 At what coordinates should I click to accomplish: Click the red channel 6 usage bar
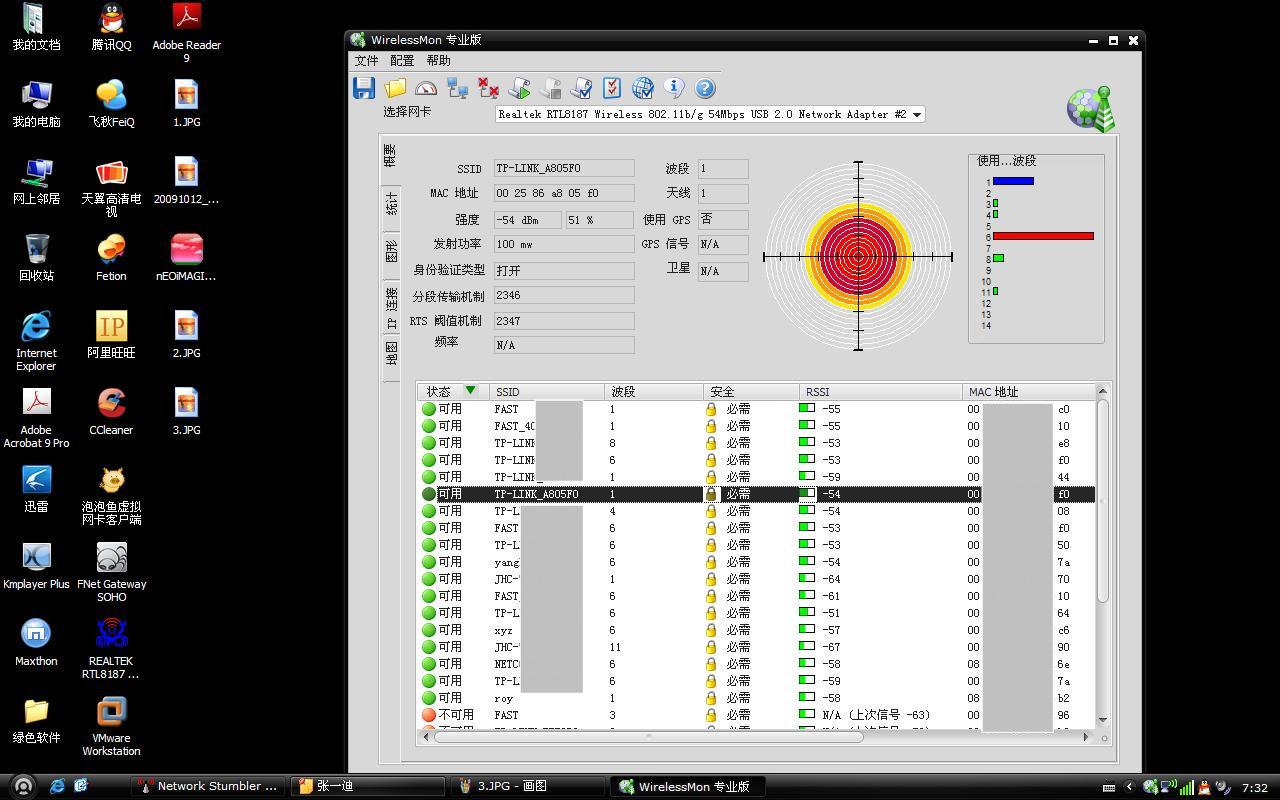(x=1043, y=236)
